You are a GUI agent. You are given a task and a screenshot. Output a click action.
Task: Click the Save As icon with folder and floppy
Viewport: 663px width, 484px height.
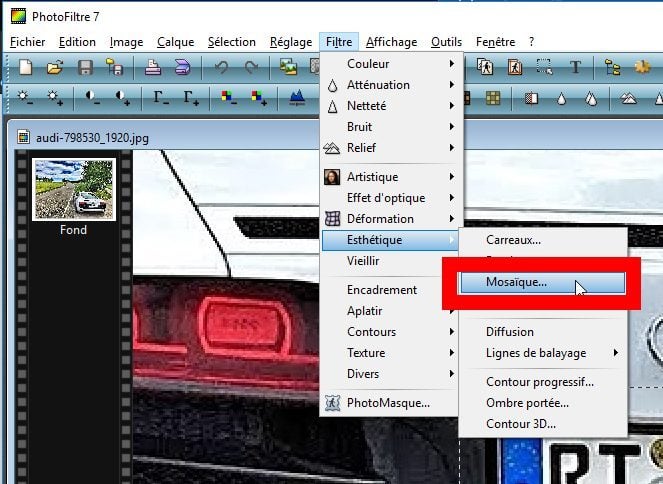[x=114, y=67]
